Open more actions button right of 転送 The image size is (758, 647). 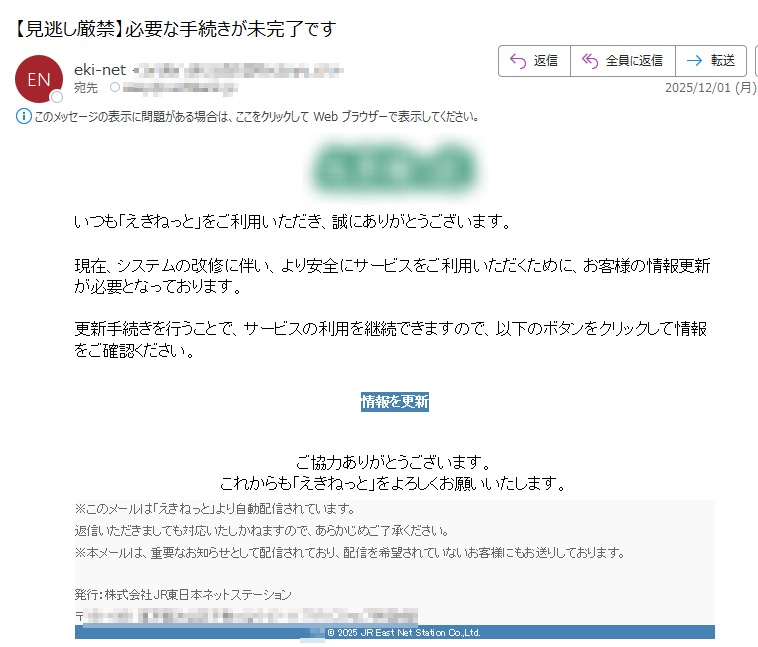pyautogui.click(x=754, y=61)
